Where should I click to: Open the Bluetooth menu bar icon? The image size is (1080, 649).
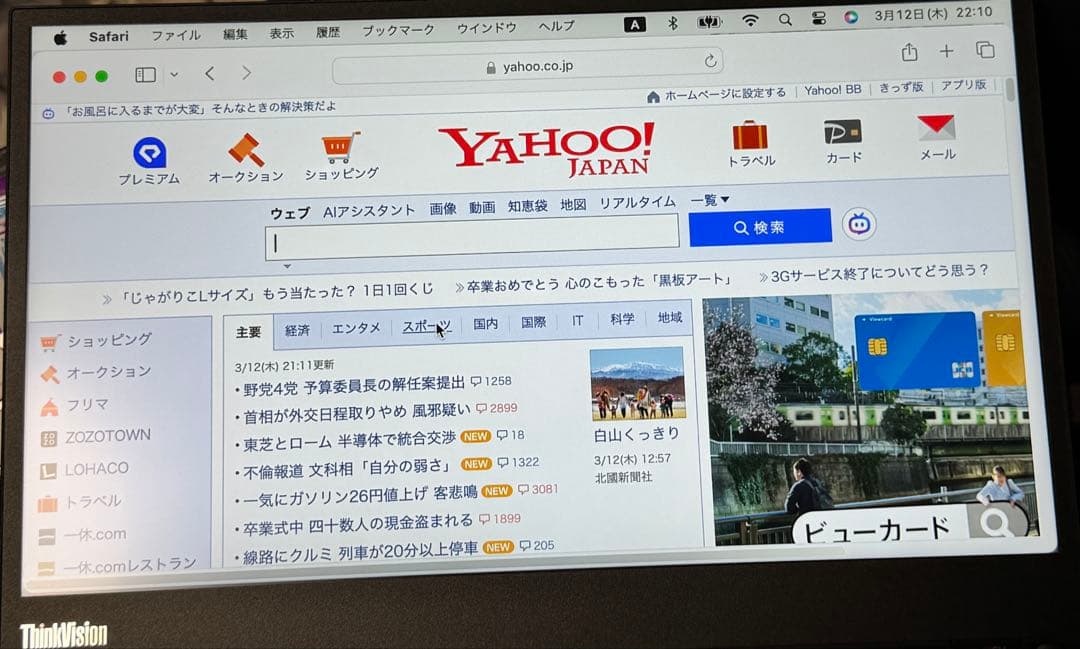pyautogui.click(x=672, y=23)
